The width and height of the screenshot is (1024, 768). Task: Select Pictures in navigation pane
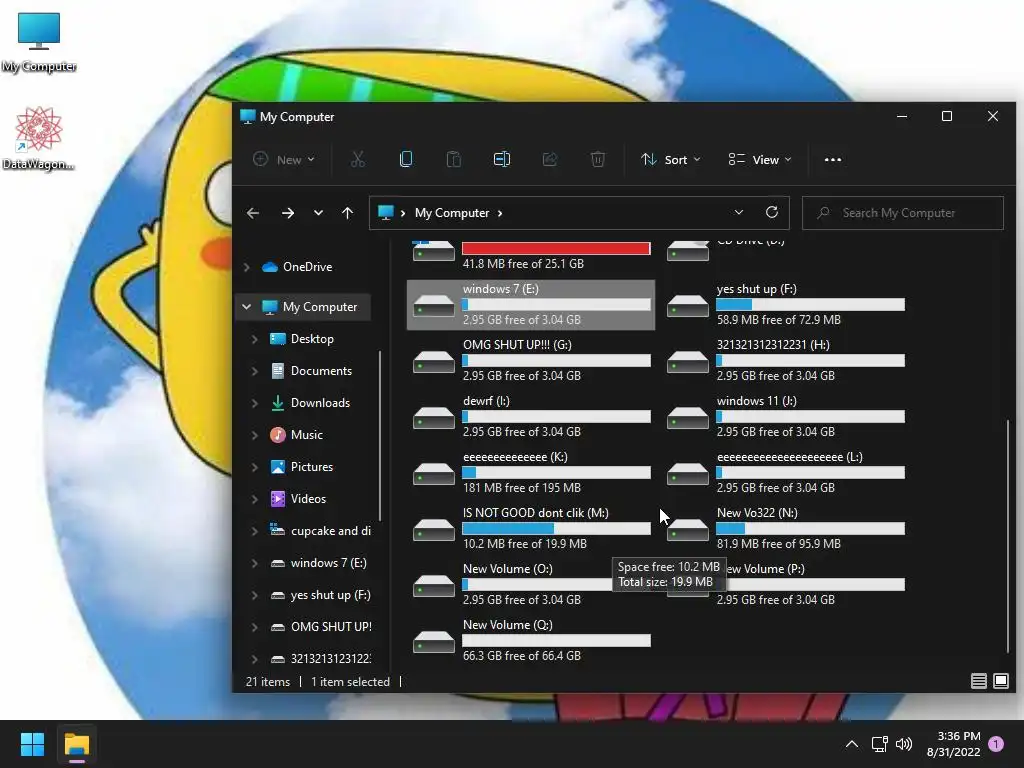(312, 467)
